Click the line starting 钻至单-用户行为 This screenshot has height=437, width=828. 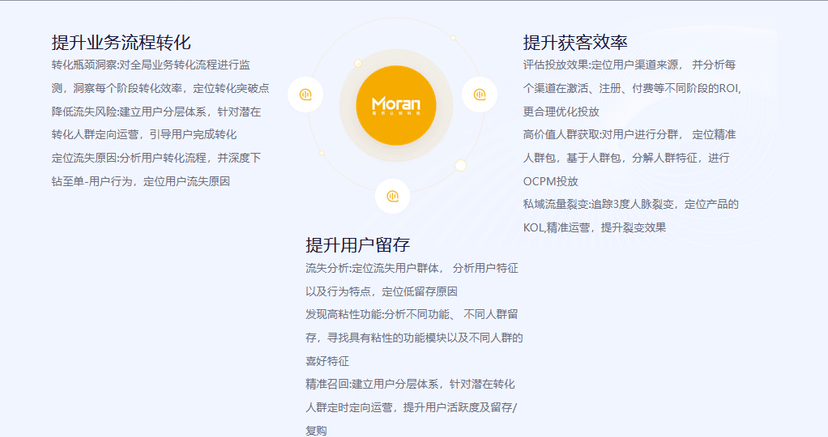141,181
